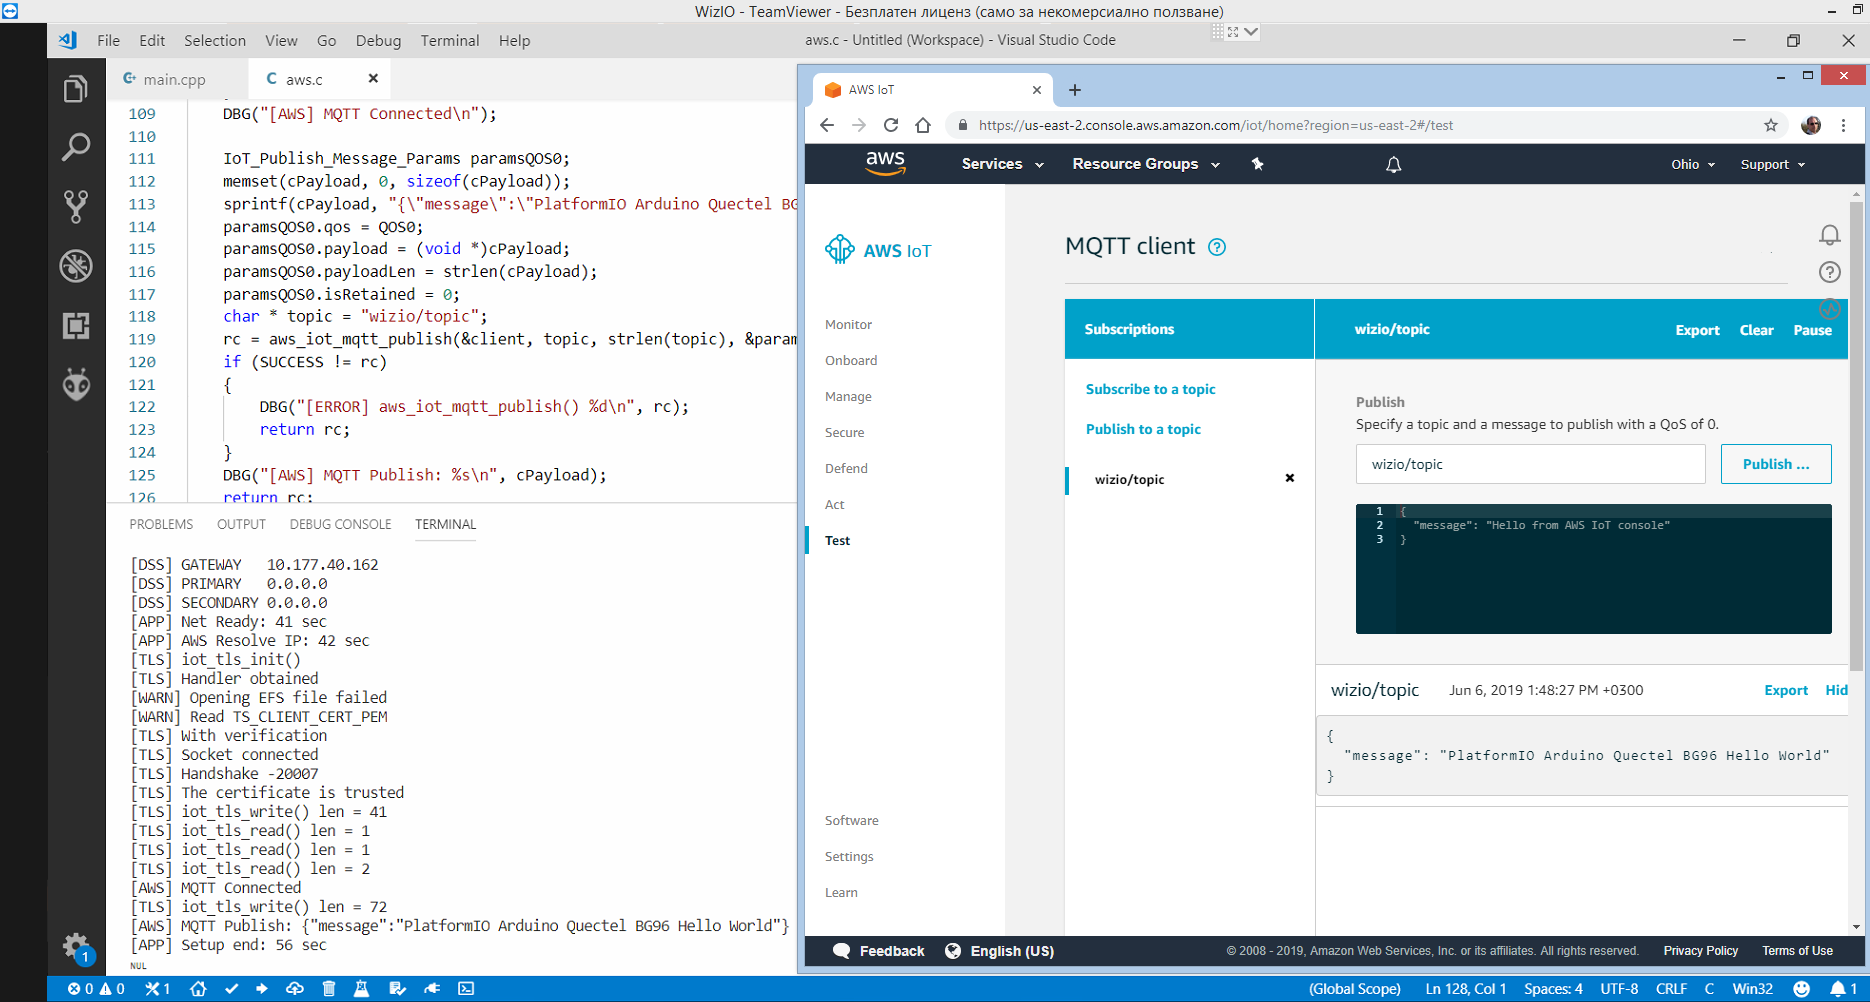Click Export in the wizio/topic header
Image resolution: width=1870 pixels, height=1002 pixels.
pyautogui.click(x=1698, y=330)
